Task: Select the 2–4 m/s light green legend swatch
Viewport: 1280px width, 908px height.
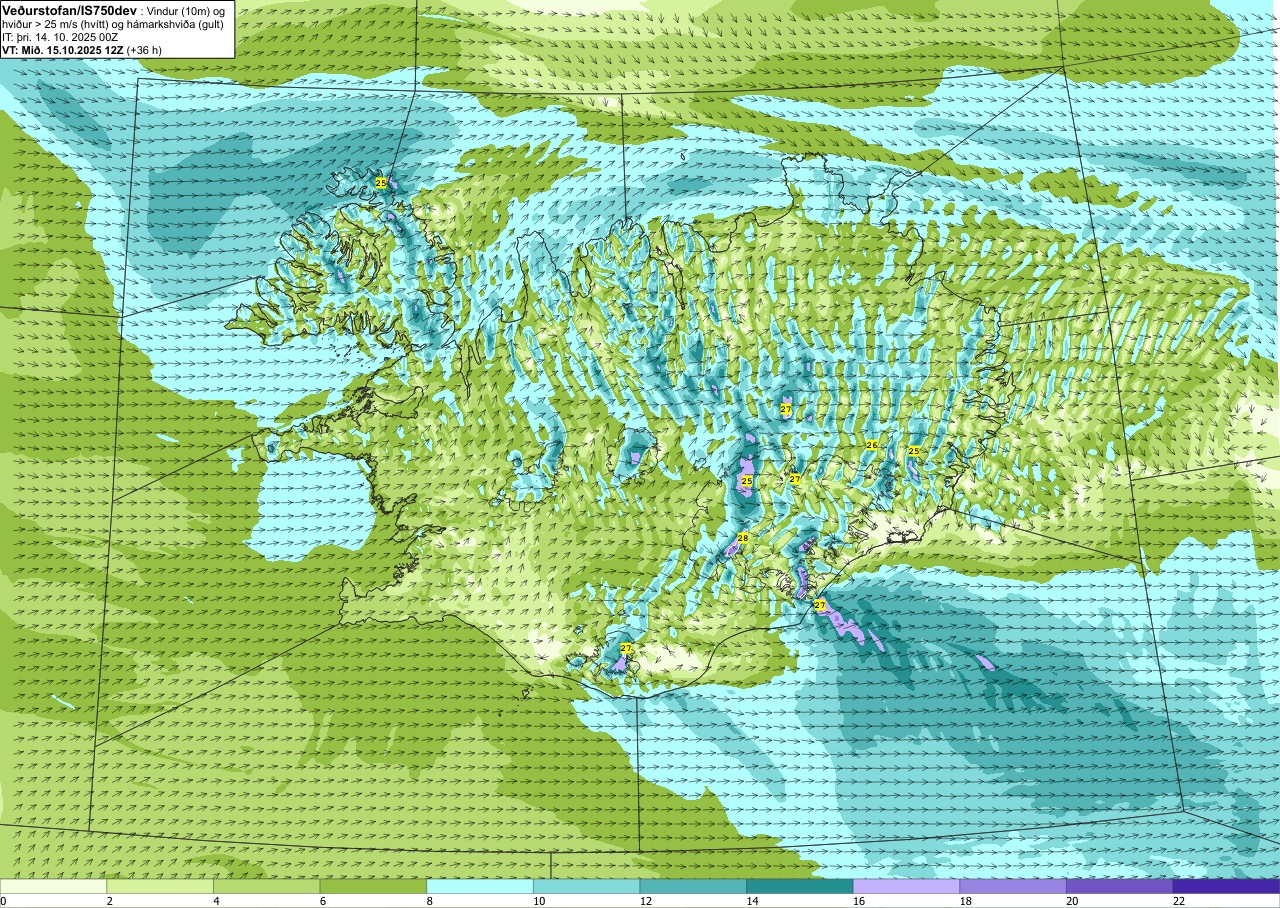Action: coord(160,886)
